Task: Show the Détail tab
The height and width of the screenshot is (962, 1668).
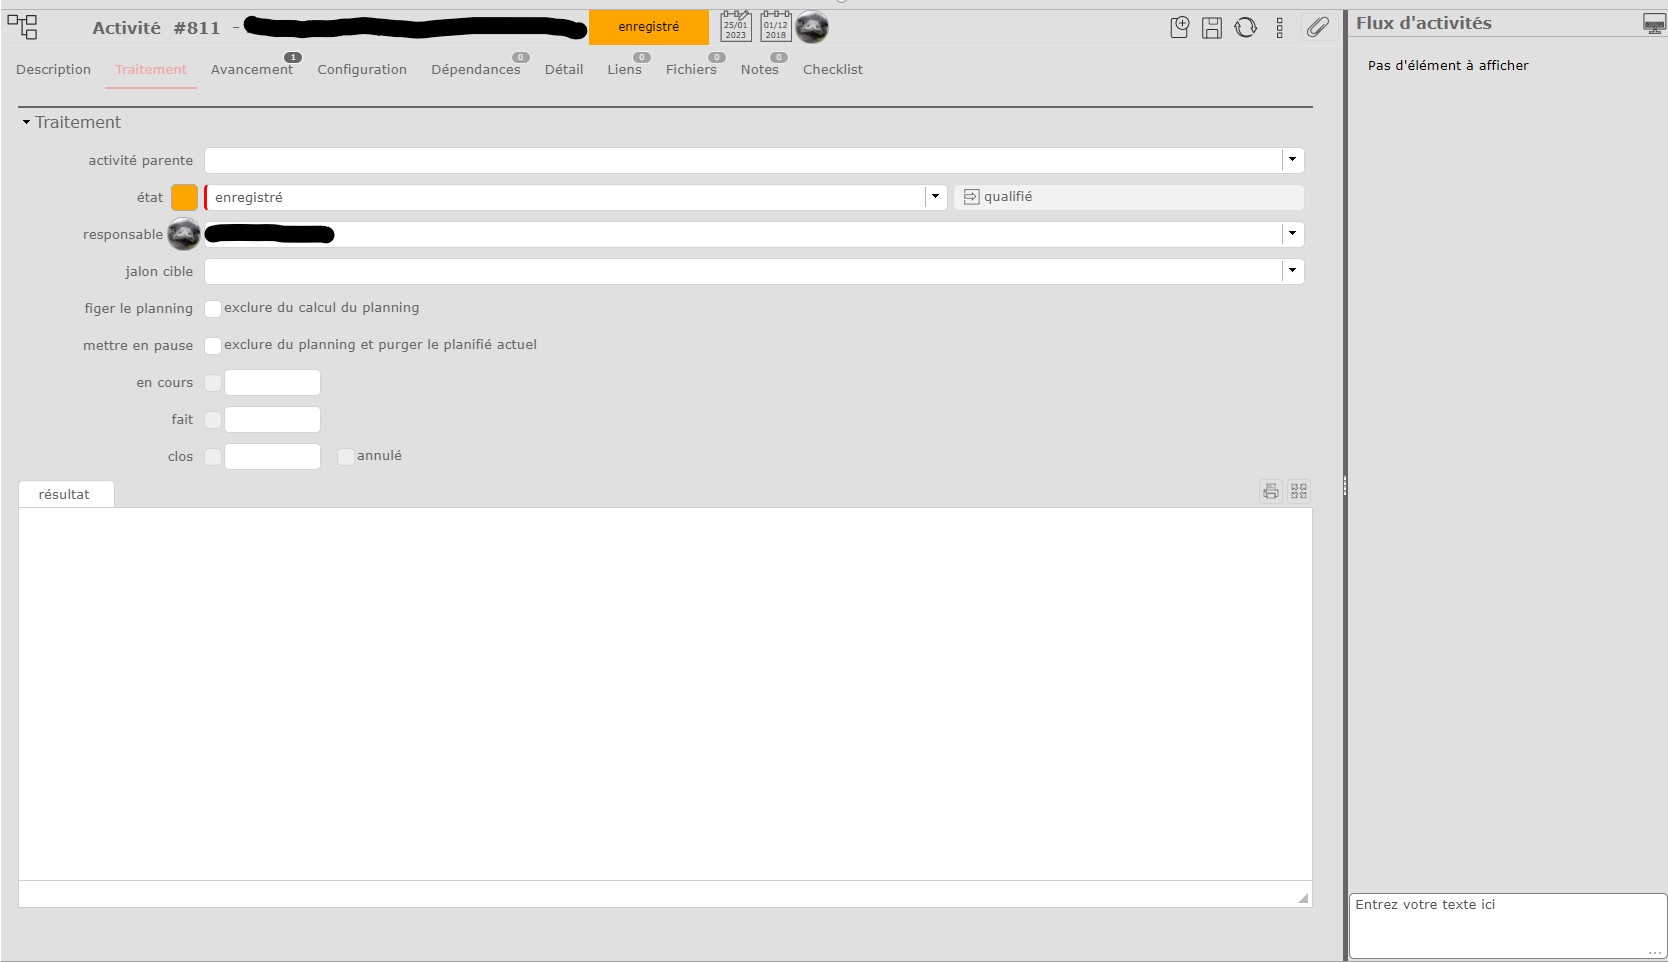Action: point(564,69)
